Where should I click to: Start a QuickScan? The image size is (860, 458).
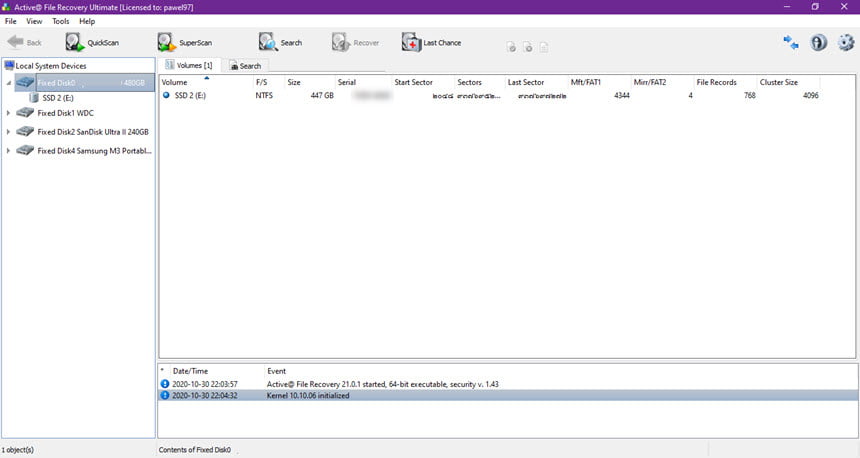pos(92,42)
